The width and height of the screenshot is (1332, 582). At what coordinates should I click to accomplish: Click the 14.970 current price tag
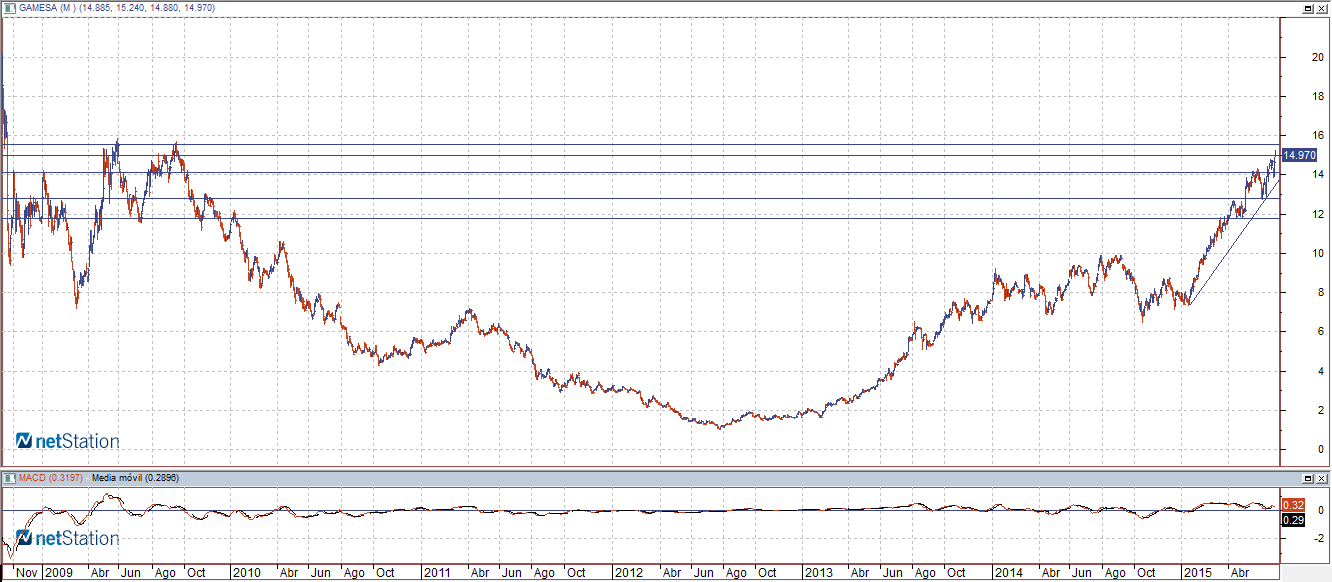point(1299,155)
